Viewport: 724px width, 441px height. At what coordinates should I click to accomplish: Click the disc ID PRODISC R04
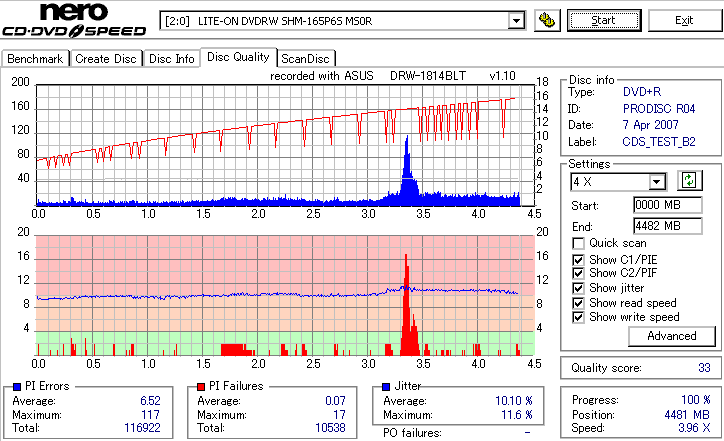(x=659, y=109)
